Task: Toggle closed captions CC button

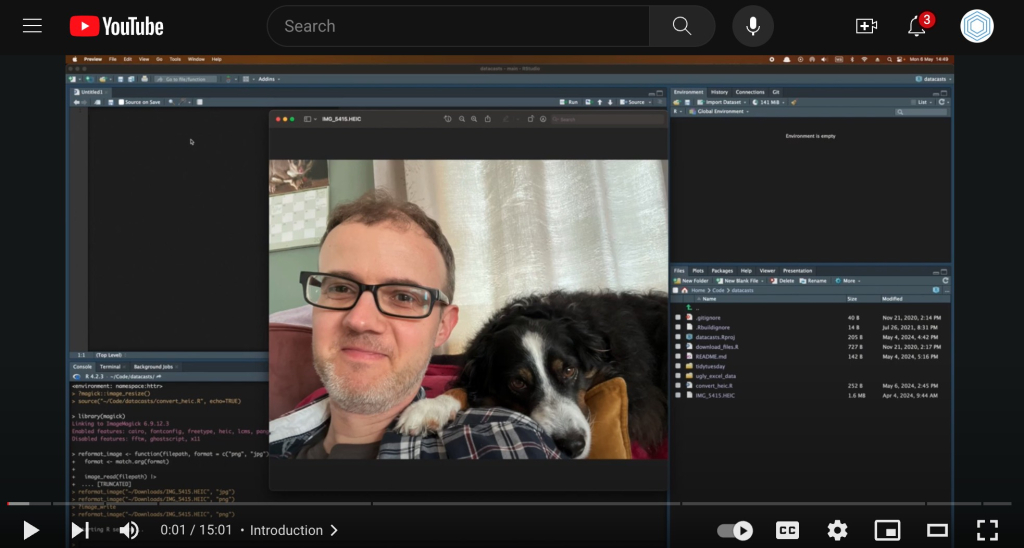Action: click(788, 530)
